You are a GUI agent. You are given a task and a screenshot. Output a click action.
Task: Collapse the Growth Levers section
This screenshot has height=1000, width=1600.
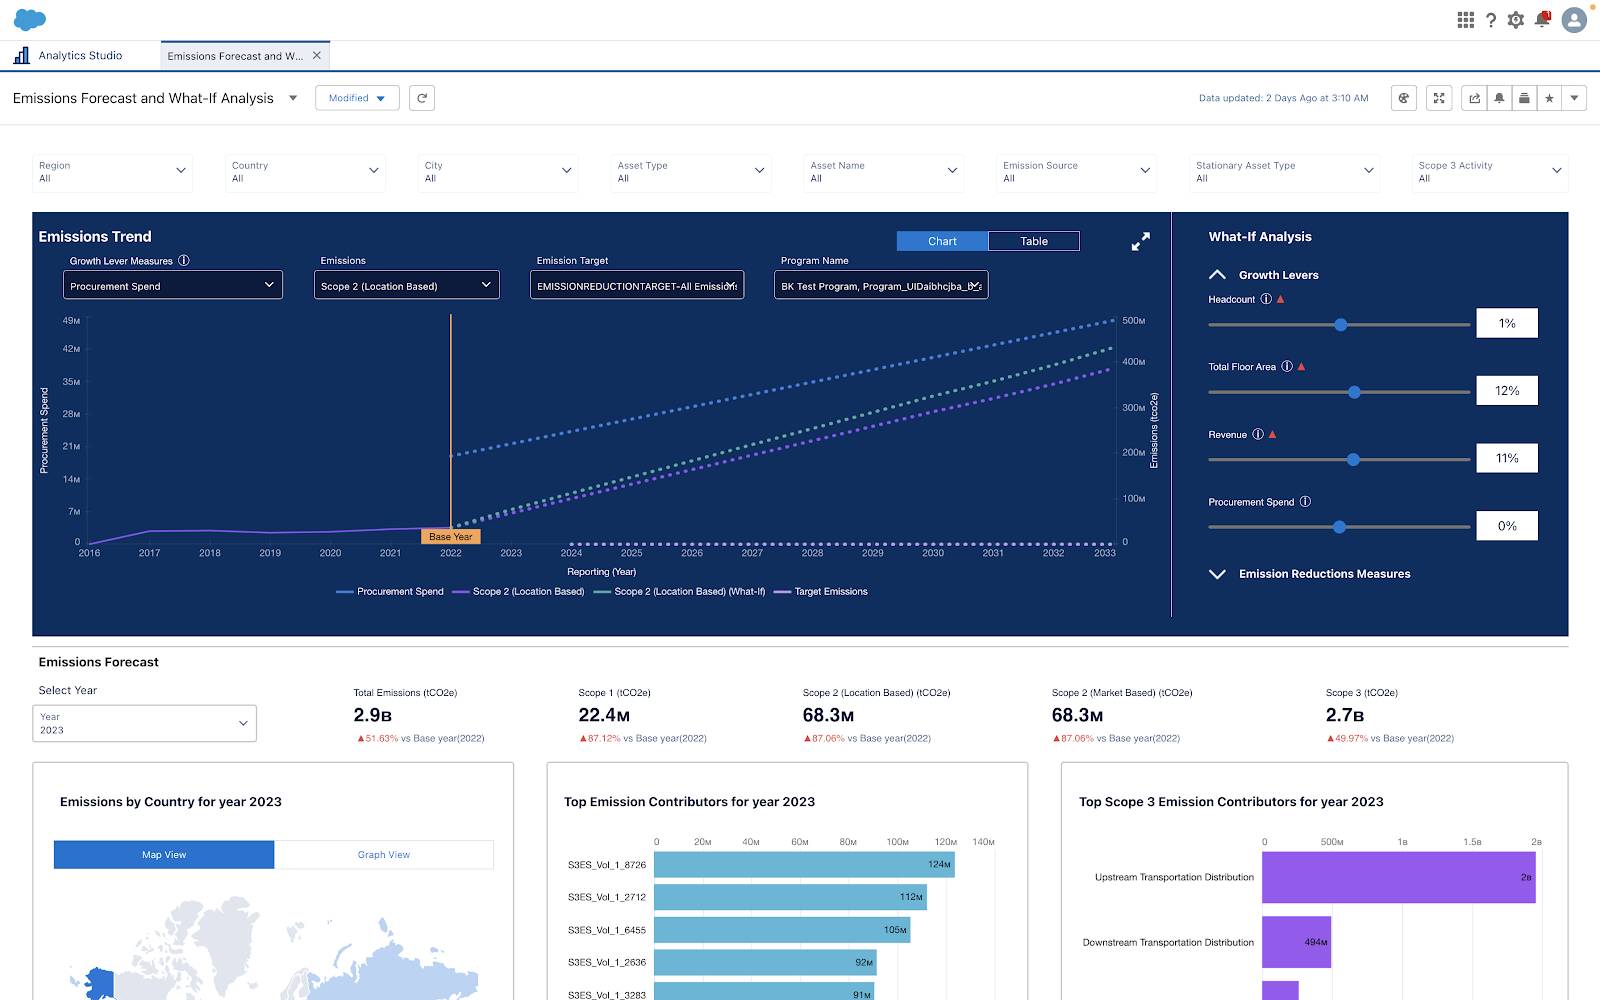coord(1217,274)
